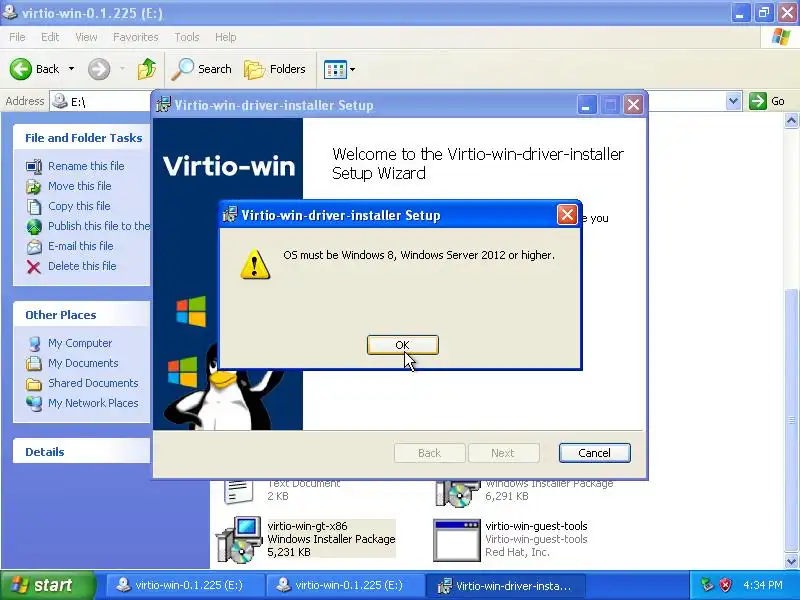Click the 4:34 PM system clock

point(763,585)
